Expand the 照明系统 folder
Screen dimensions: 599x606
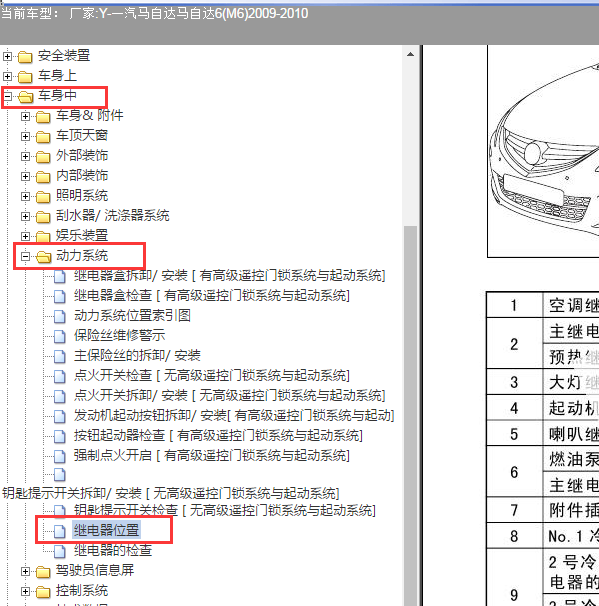click(26, 196)
